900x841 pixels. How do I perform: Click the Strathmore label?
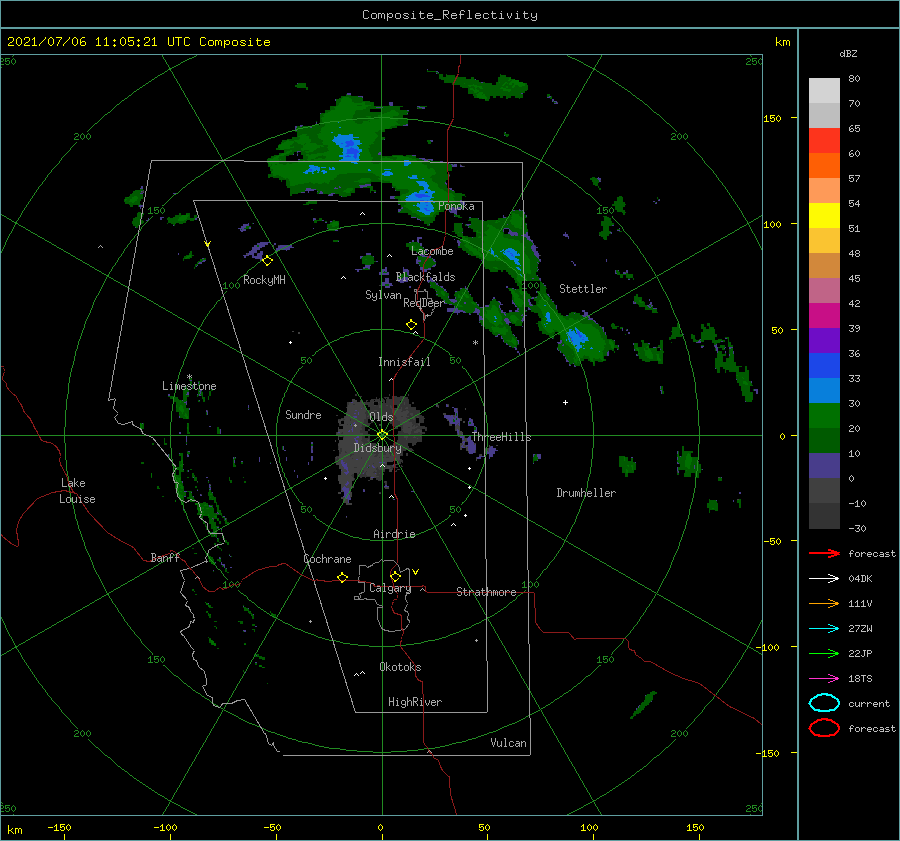486,592
